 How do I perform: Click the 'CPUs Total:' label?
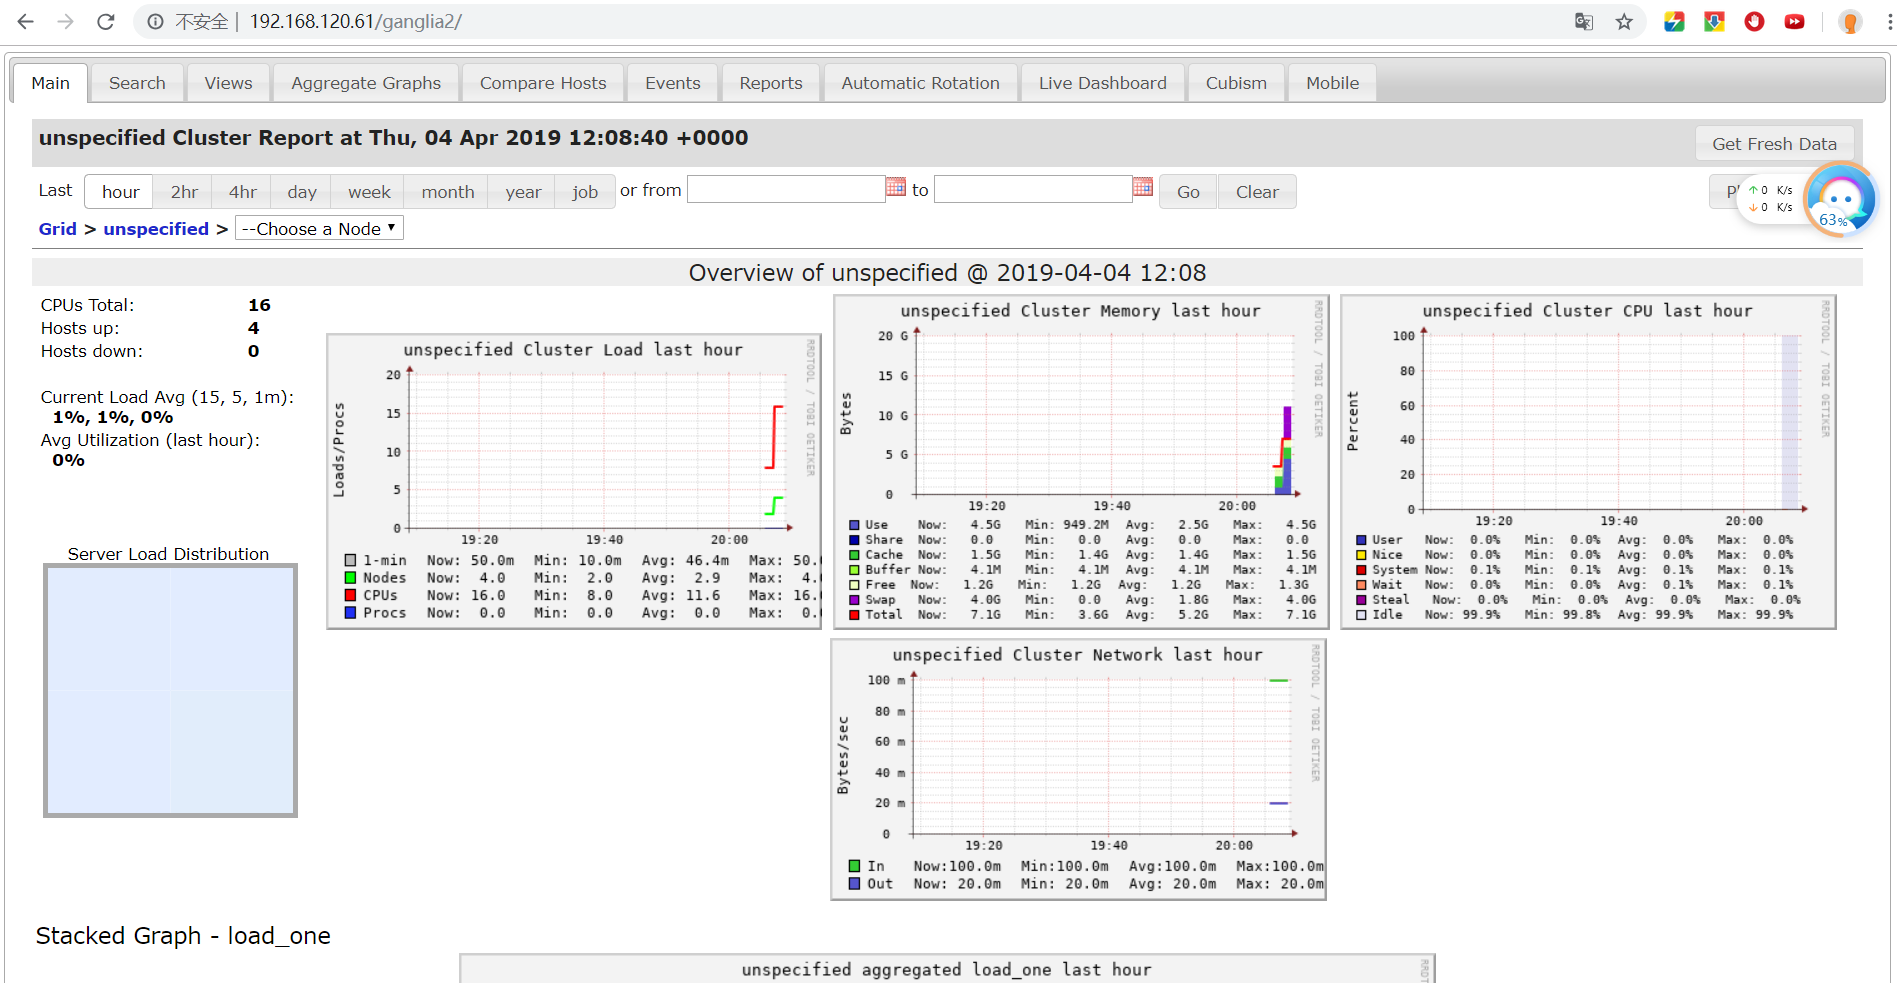87,305
